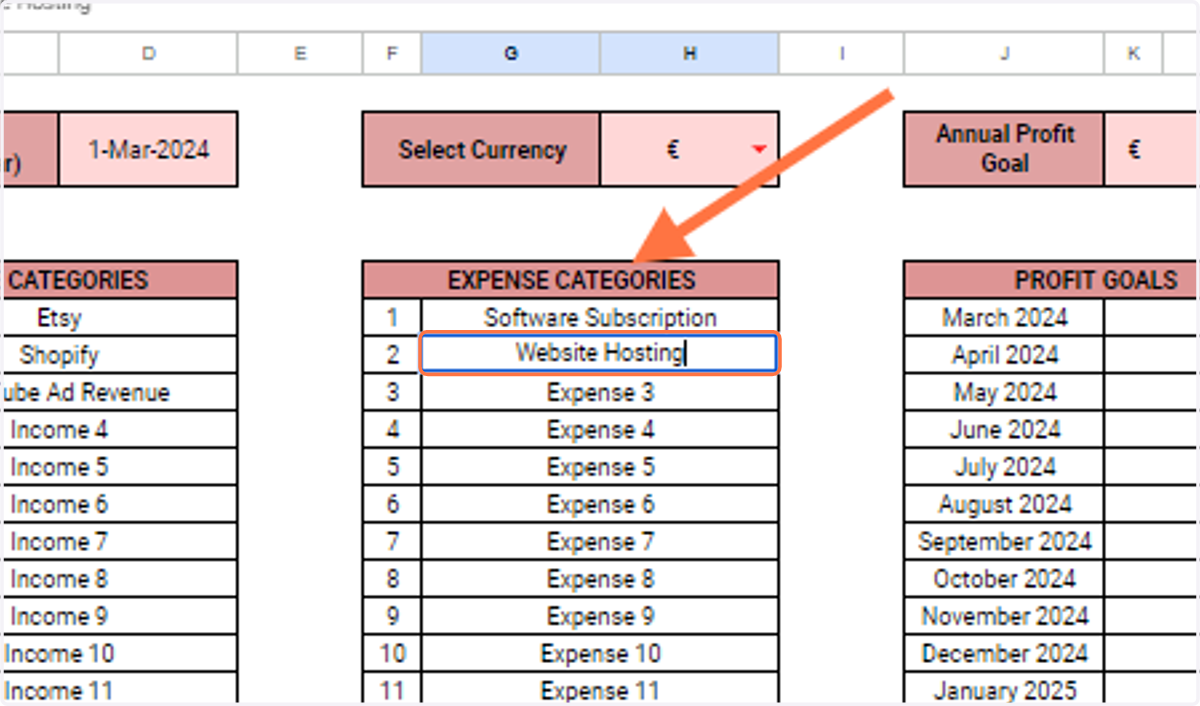Click the EXPENSE CATEGORIES header cell

coord(571,280)
